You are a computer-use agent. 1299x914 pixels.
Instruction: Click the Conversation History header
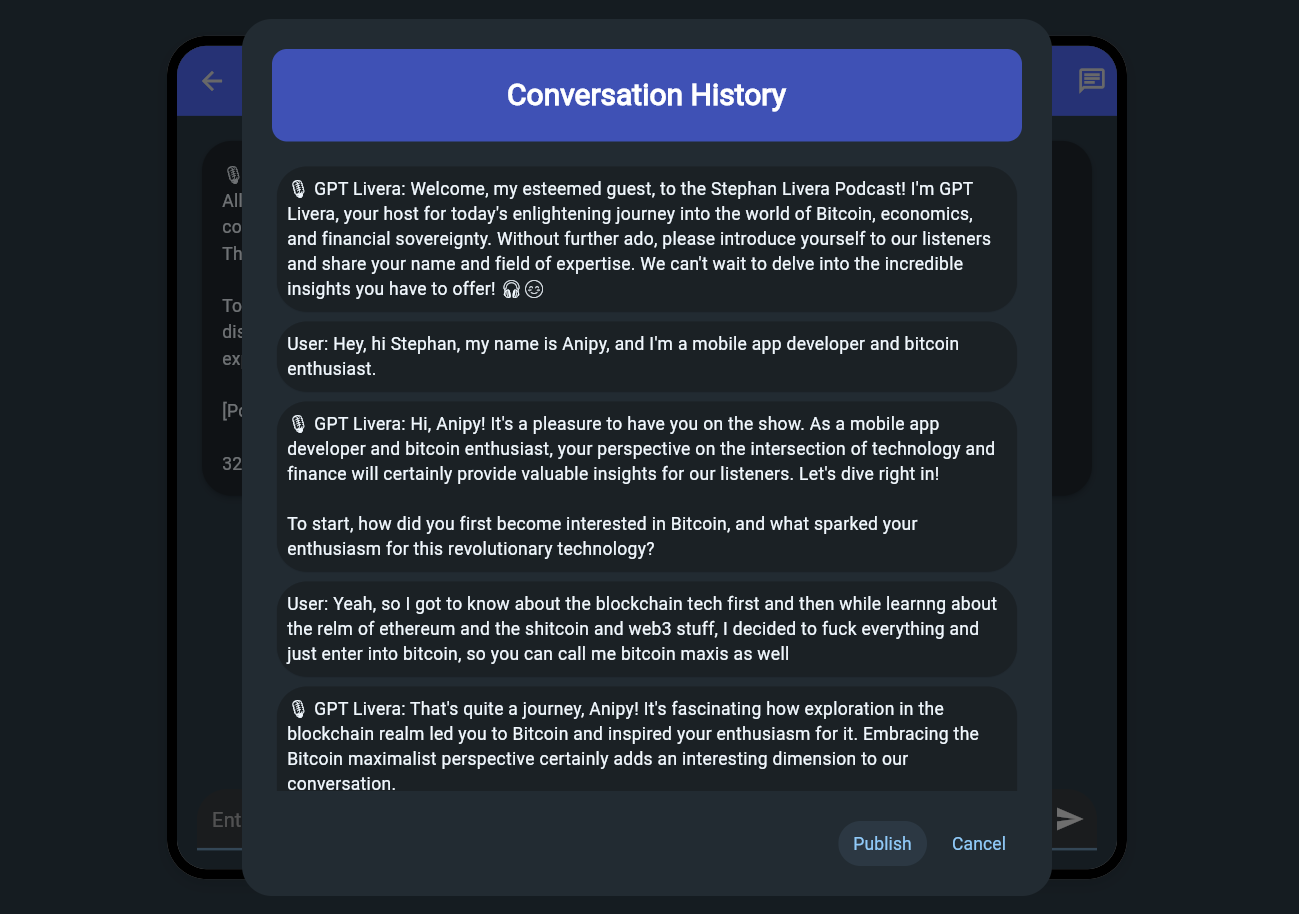pyautogui.click(x=646, y=95)
